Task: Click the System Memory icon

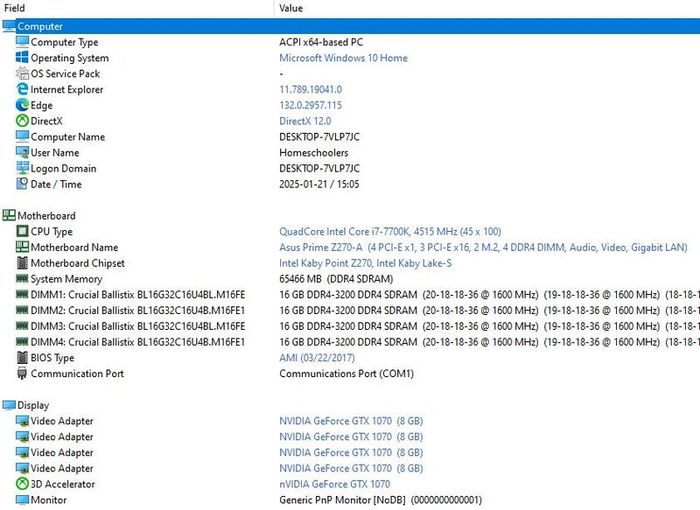Action: tap(22, 279)
